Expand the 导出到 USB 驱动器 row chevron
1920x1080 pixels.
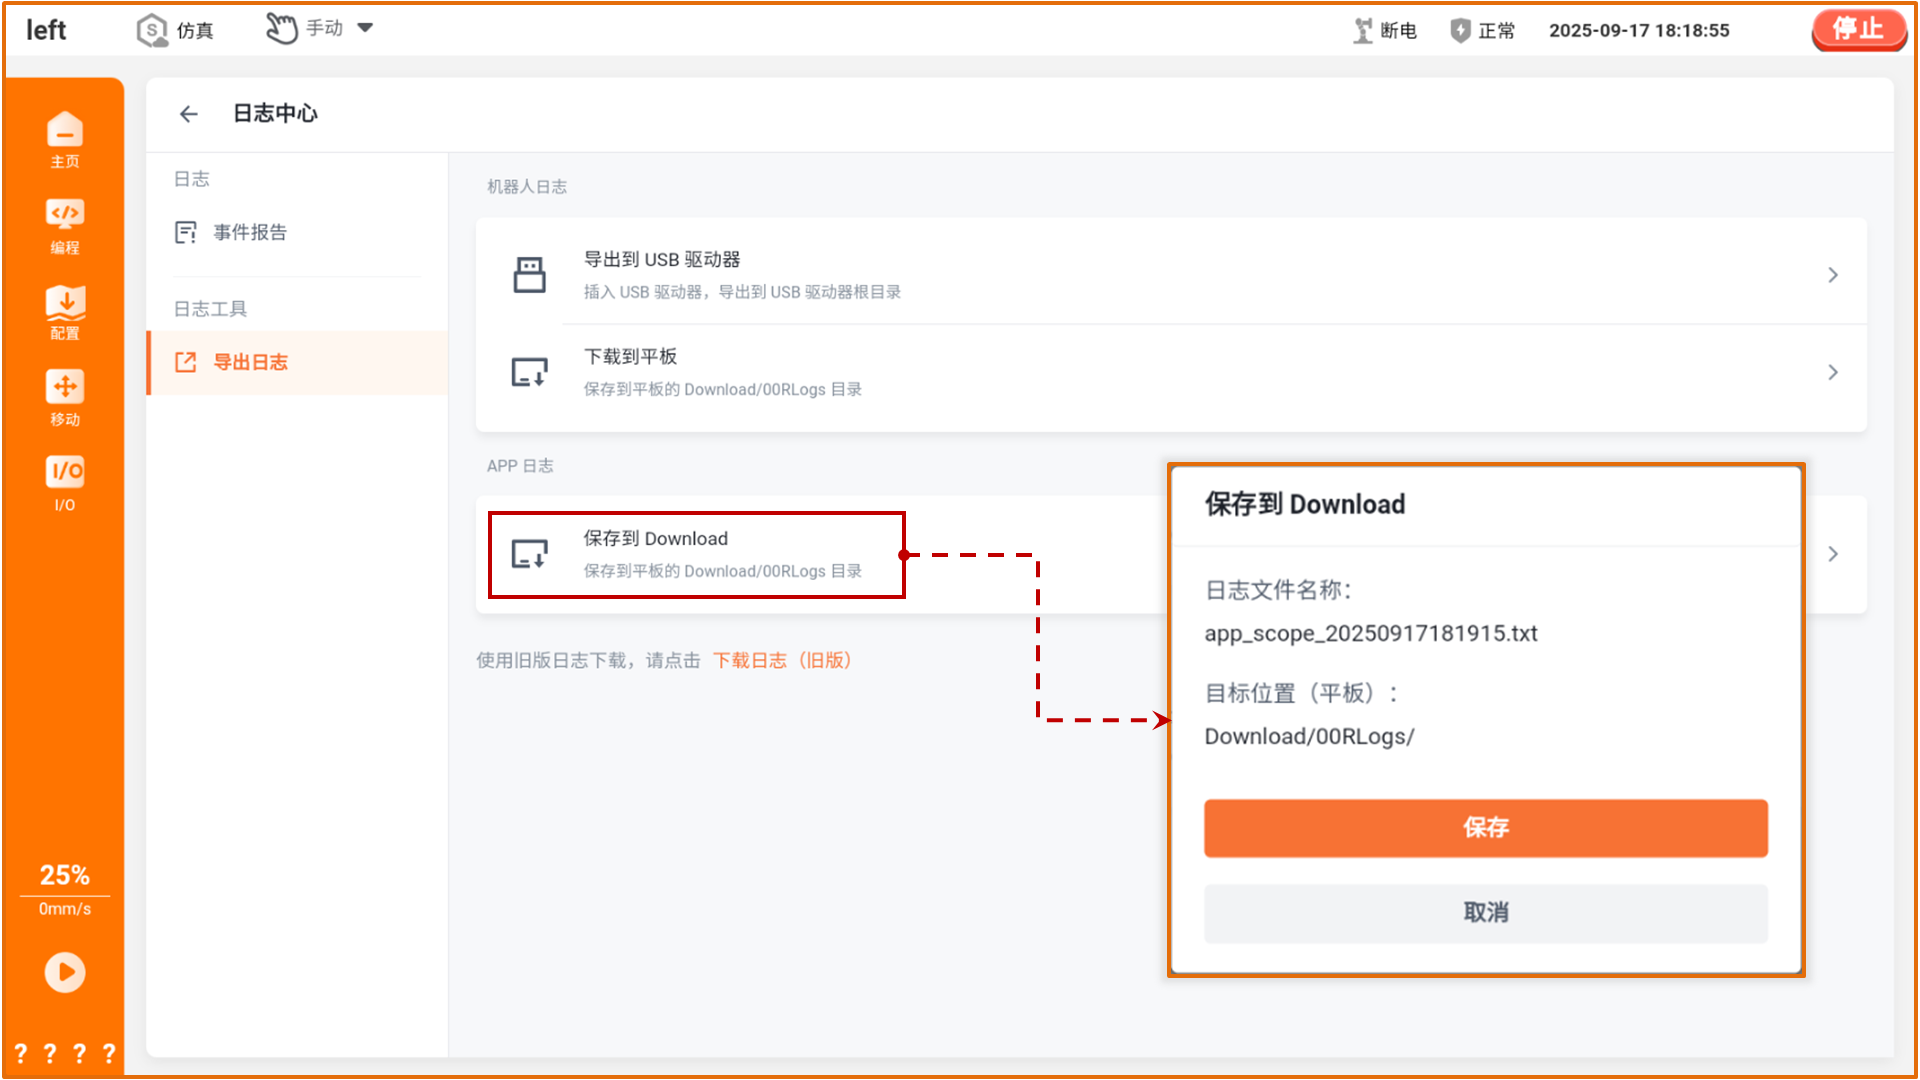coord(1832,275)
